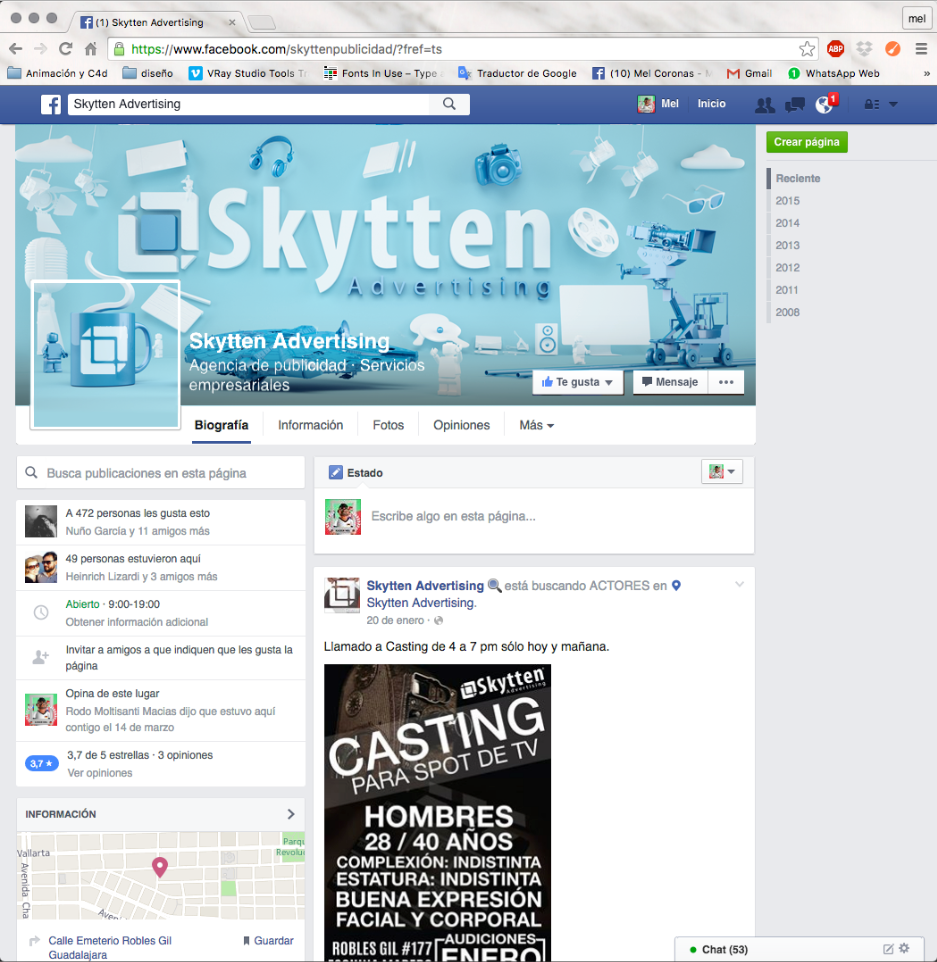Open chat settings gear icon

904,949
